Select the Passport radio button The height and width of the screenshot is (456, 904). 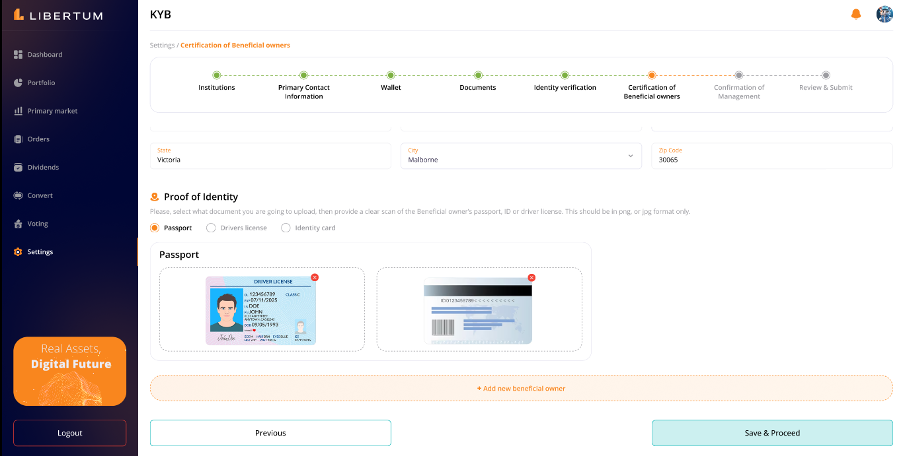pyautogui.click(x=155, y=228)
